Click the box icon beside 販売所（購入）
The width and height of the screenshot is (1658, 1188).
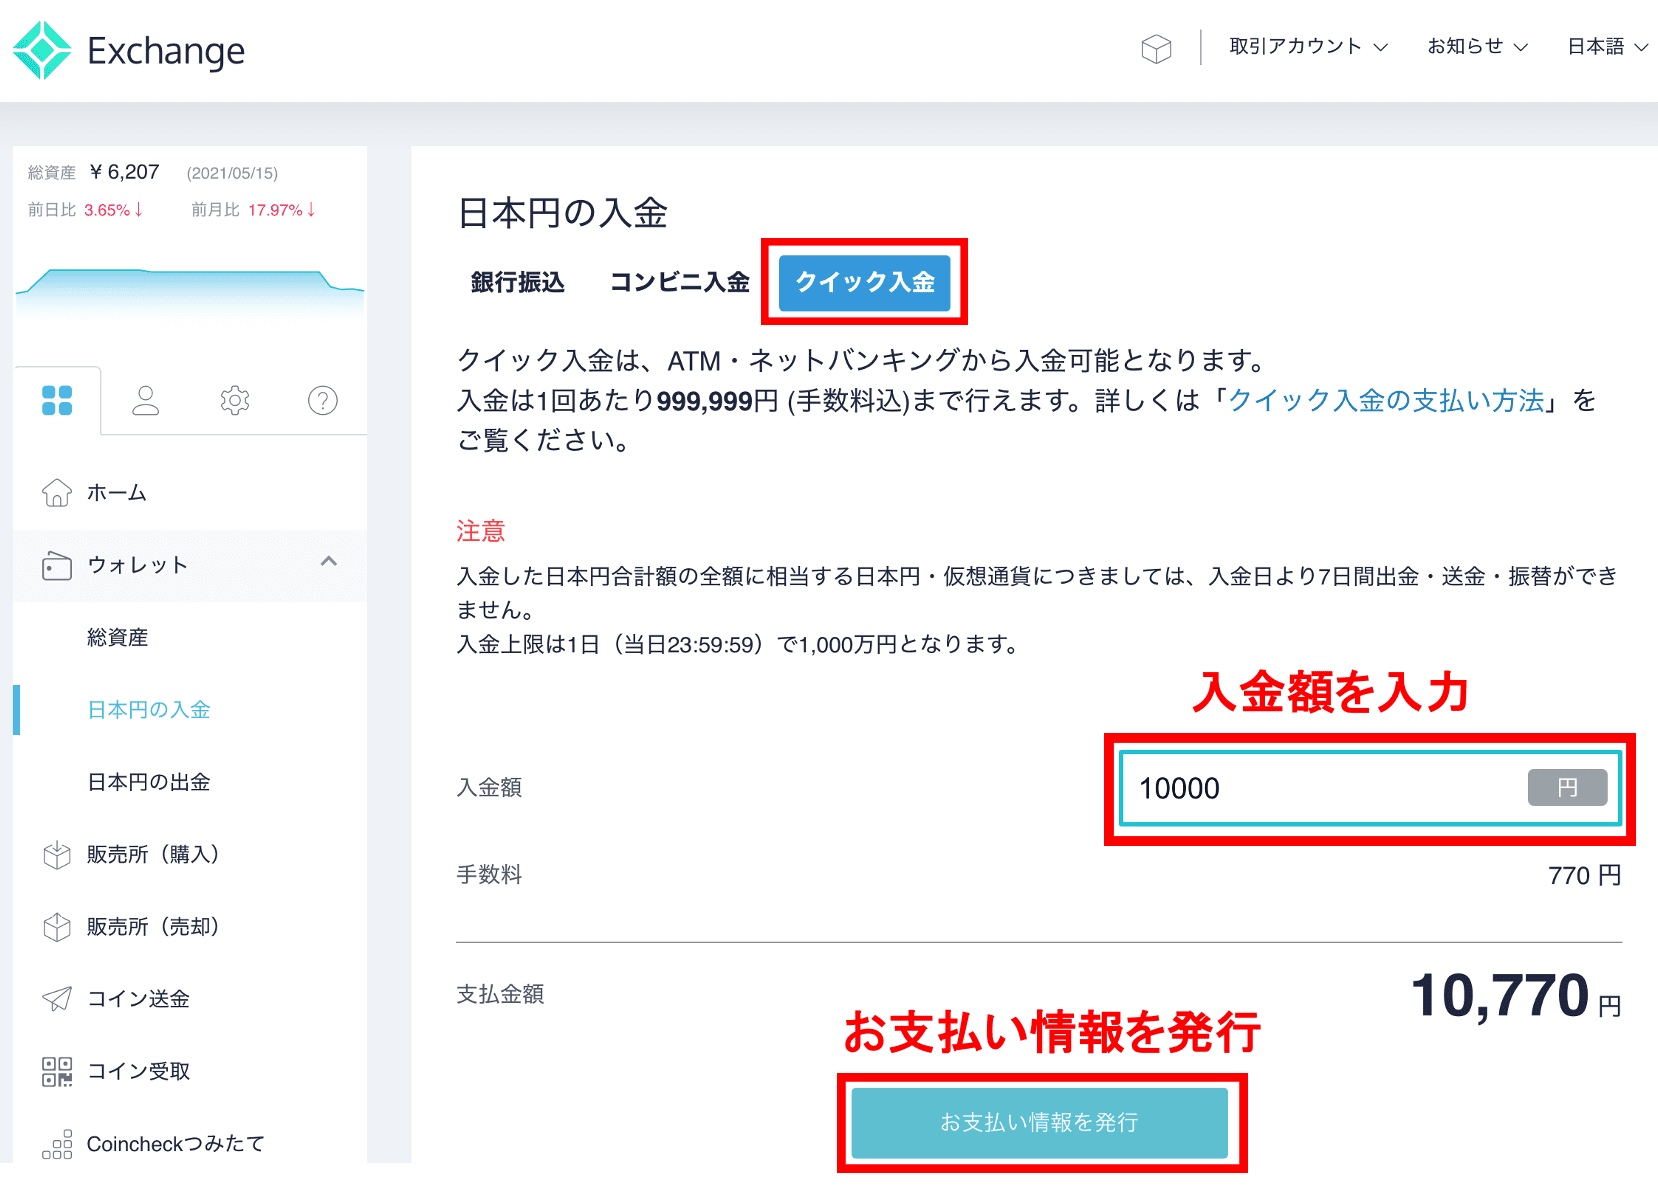57,854
